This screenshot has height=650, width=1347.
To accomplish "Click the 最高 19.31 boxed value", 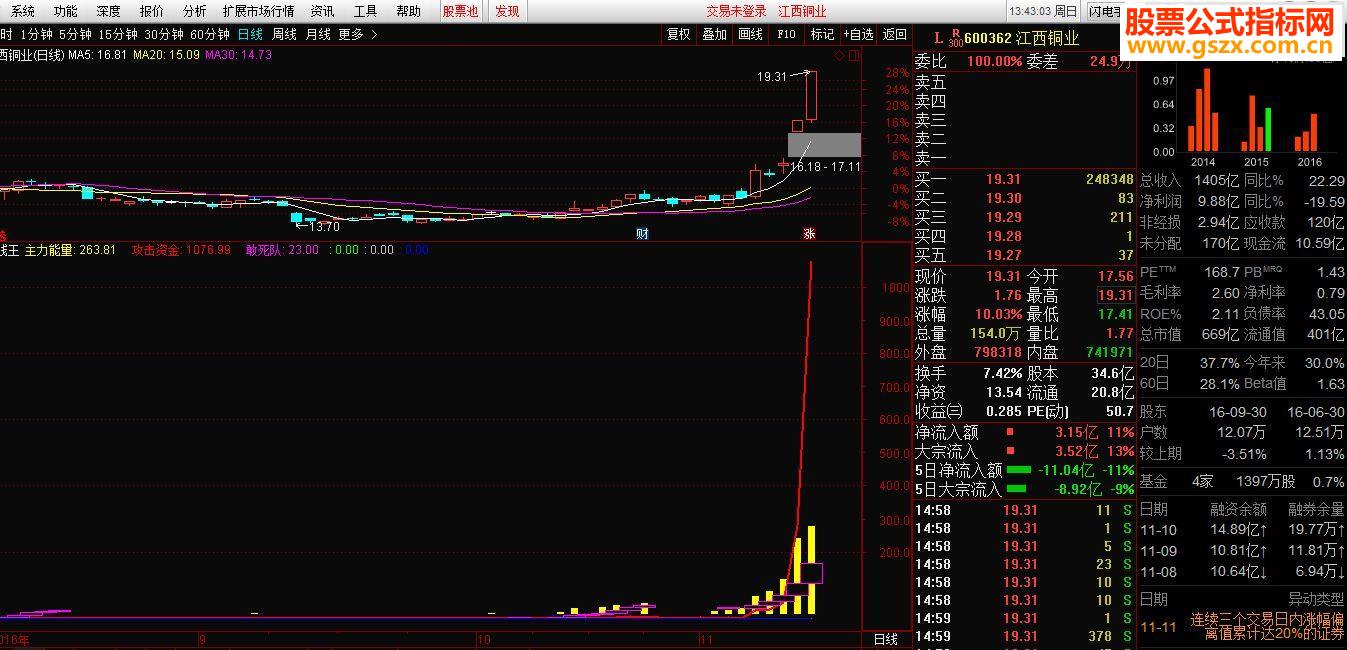I will (x=1115, y=295).
